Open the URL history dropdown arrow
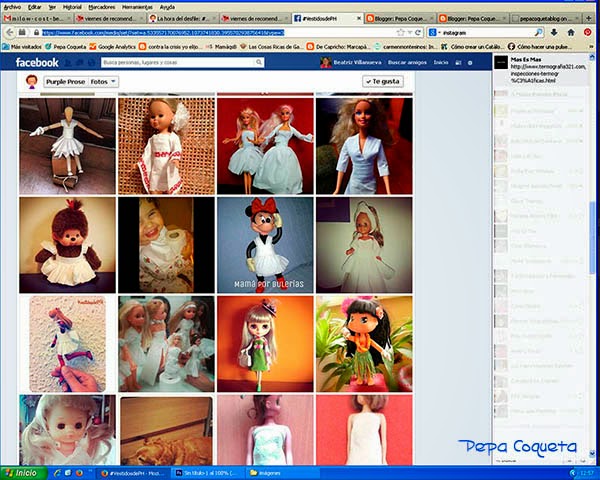This screenshot has width=600, height=480. point(410,33)
